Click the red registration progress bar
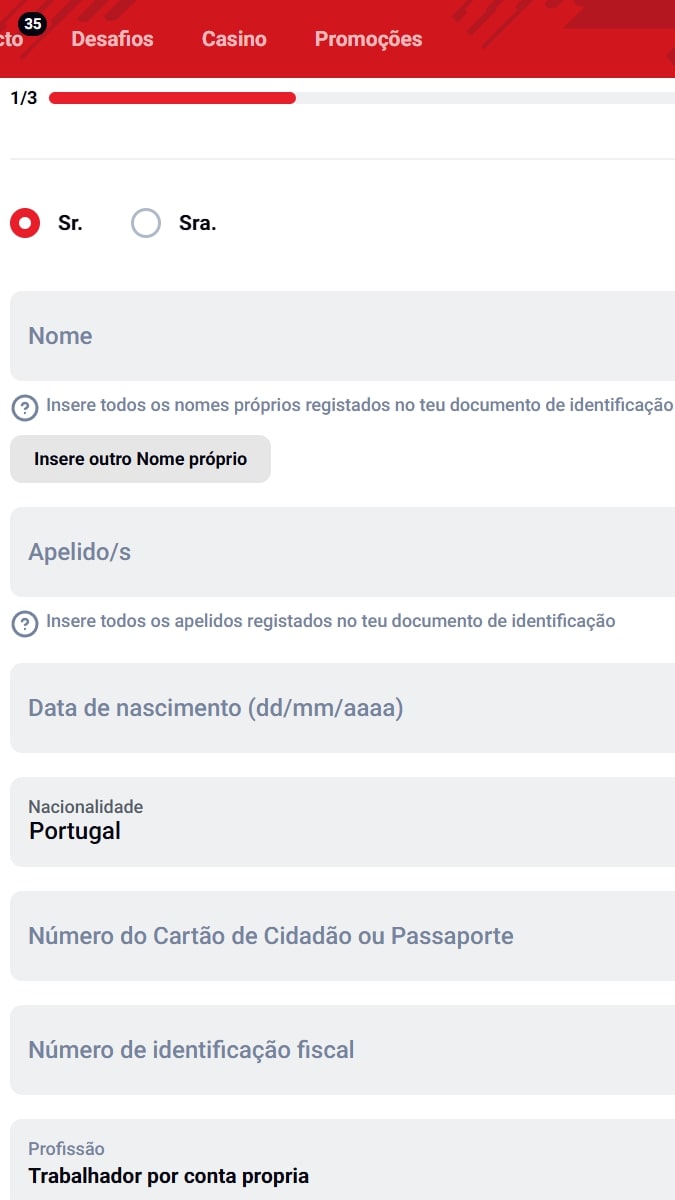This screenshot has height=1200, width=675. click(x=172, y=98)
